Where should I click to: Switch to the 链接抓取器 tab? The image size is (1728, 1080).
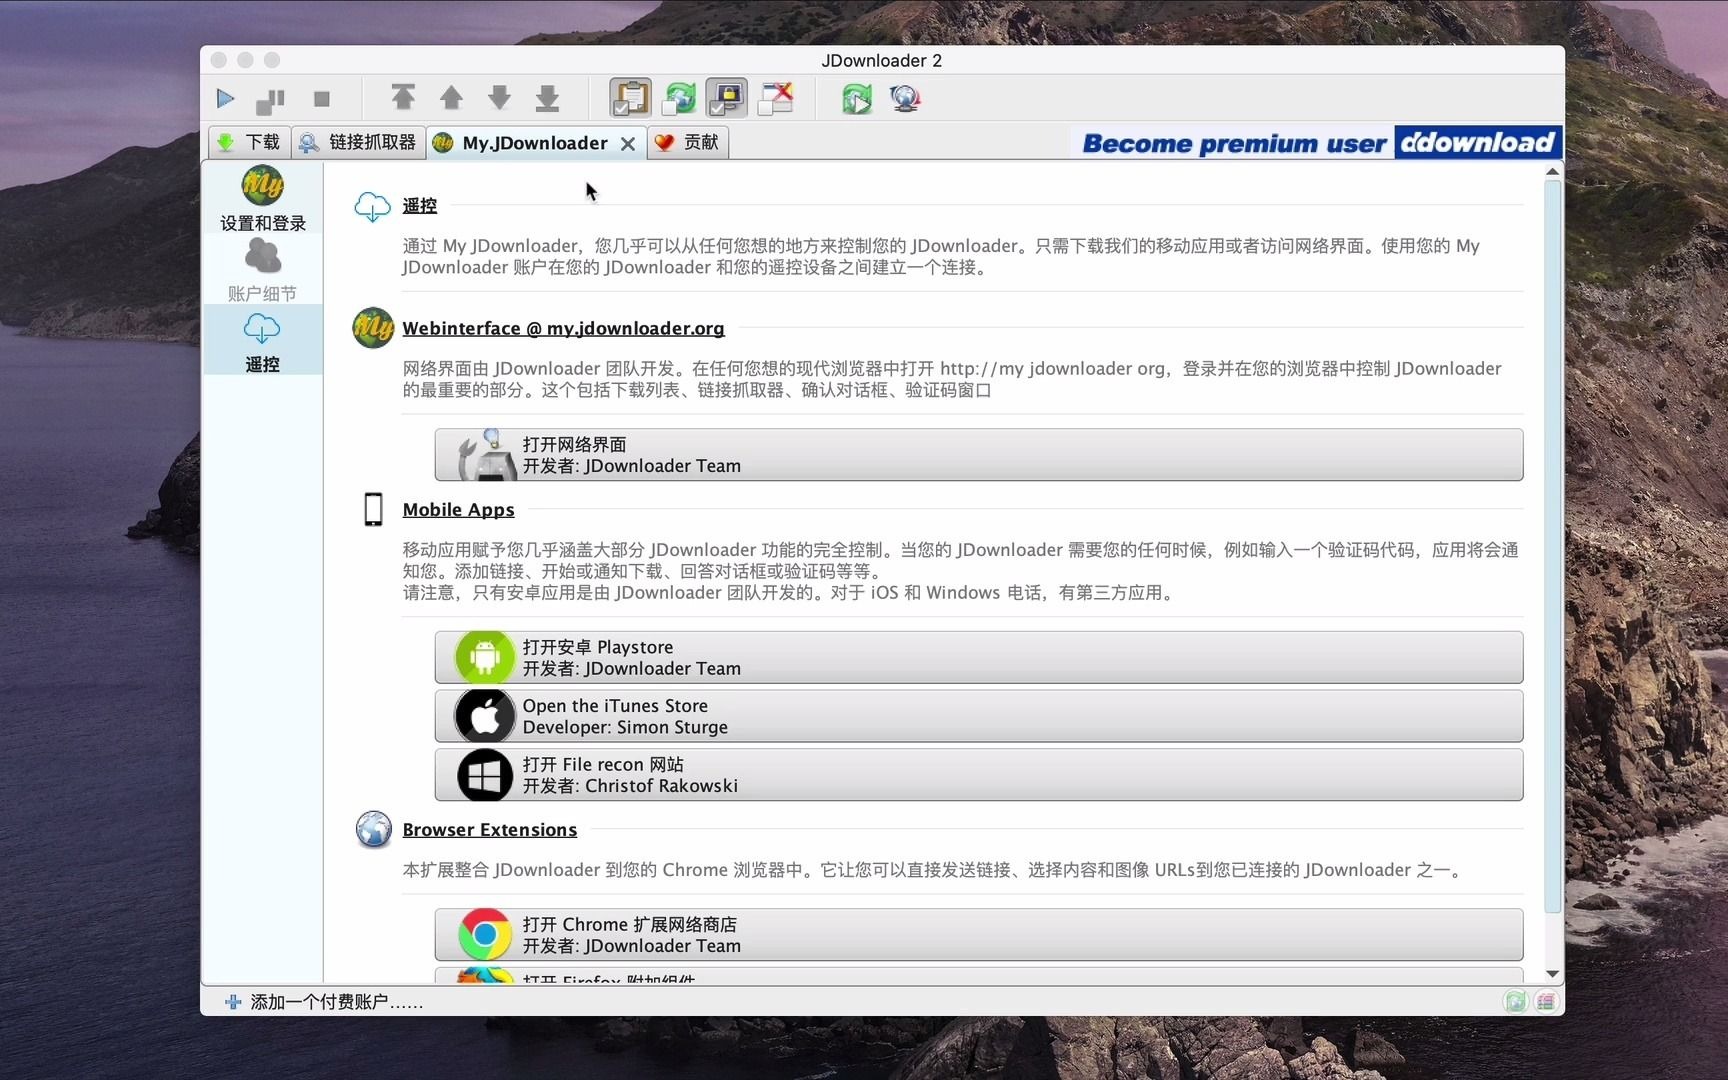pyautogui.click(x=359, y=142)
